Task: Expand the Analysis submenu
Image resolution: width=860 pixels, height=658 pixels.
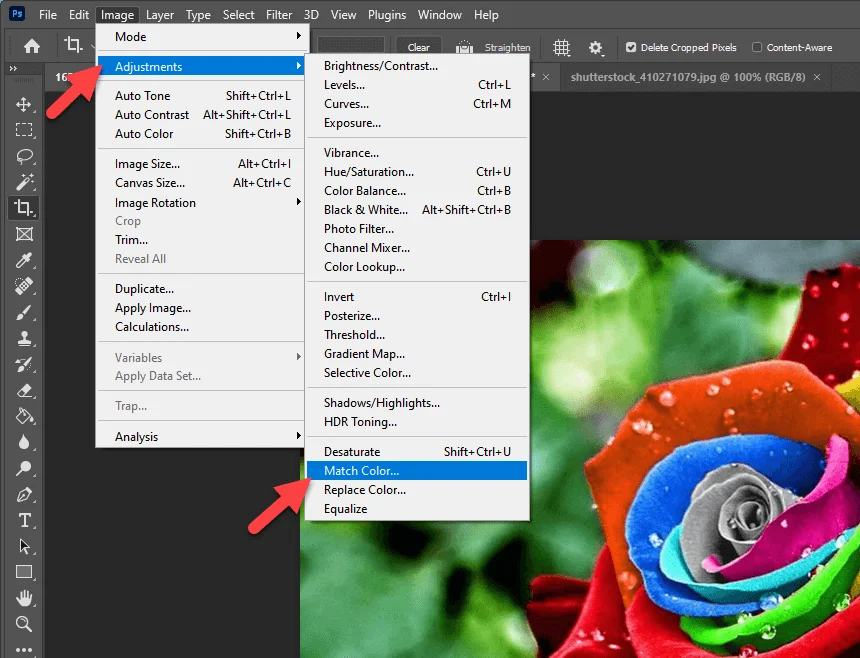Action: 201,436
